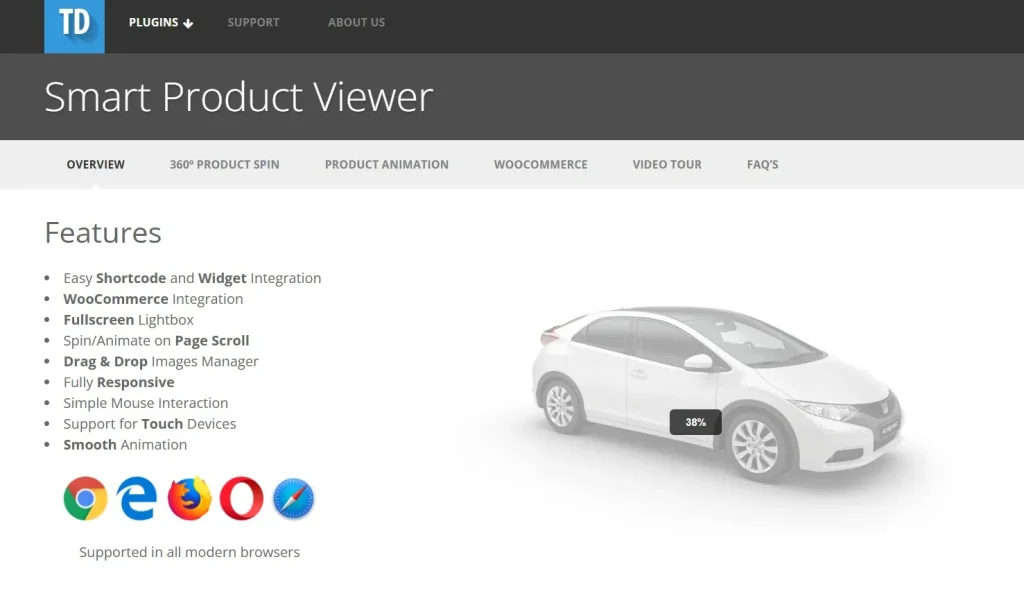Click 'Fully Responsive' list item
The width and height of the screenshot is (1024, 589).
point(119,382)
